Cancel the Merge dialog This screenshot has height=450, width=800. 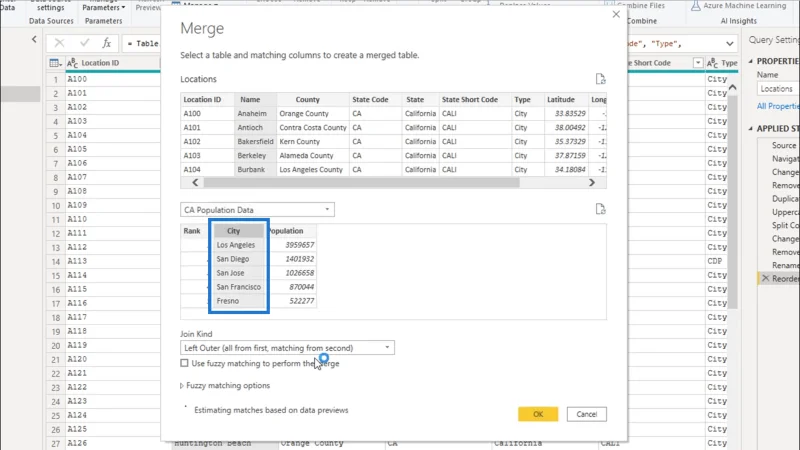(586, 414)
